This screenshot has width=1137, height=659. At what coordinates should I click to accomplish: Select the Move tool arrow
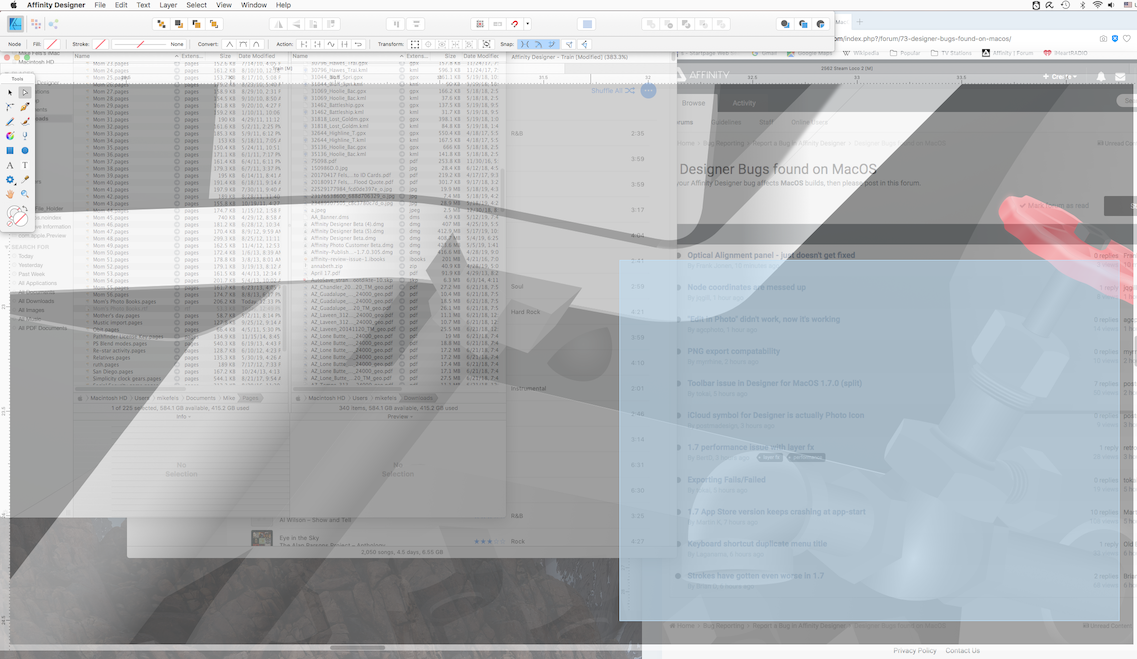[10, 93]
